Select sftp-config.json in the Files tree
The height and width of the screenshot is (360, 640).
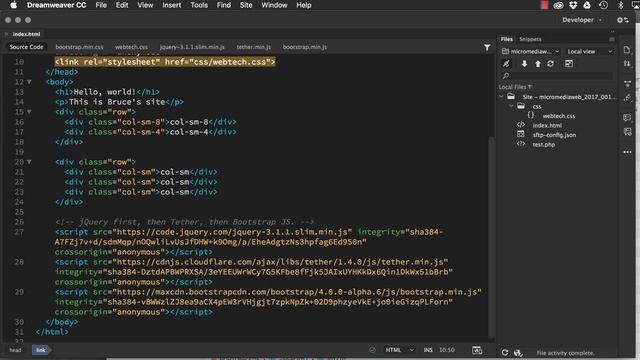(554, 135)
